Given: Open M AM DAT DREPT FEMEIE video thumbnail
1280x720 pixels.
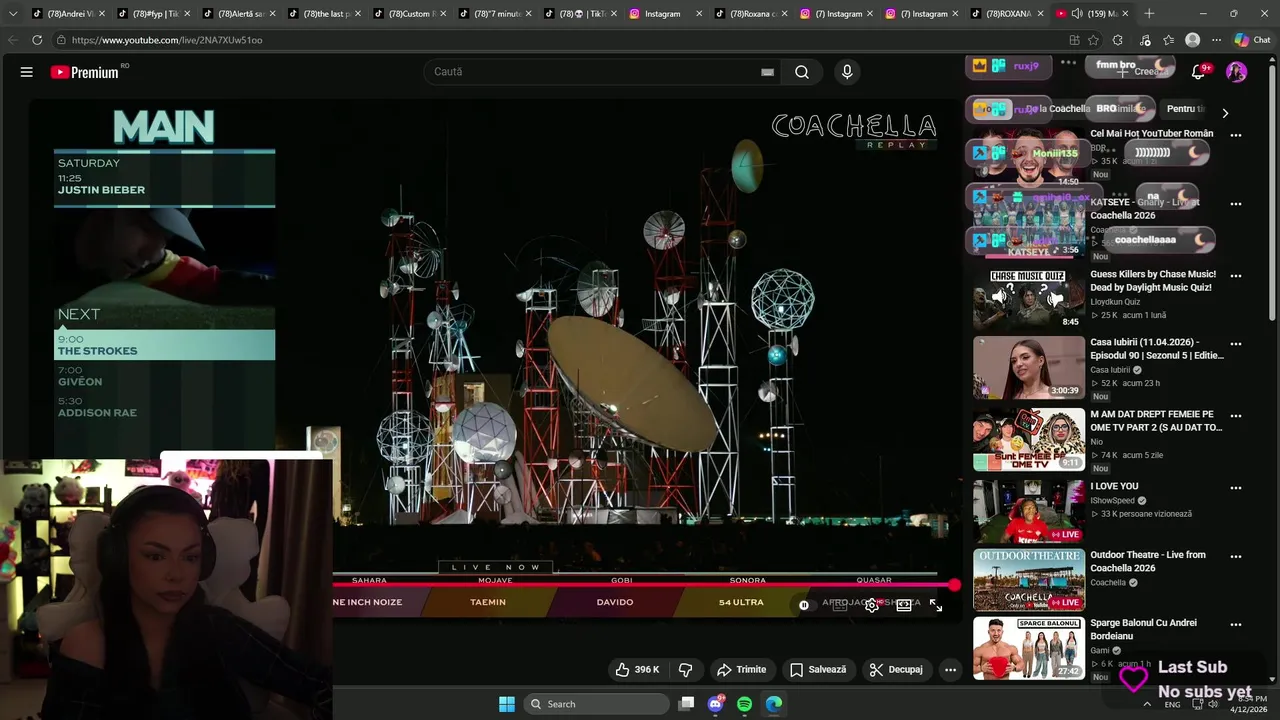Looking at the screenshot, I should tap(1029, 439).
